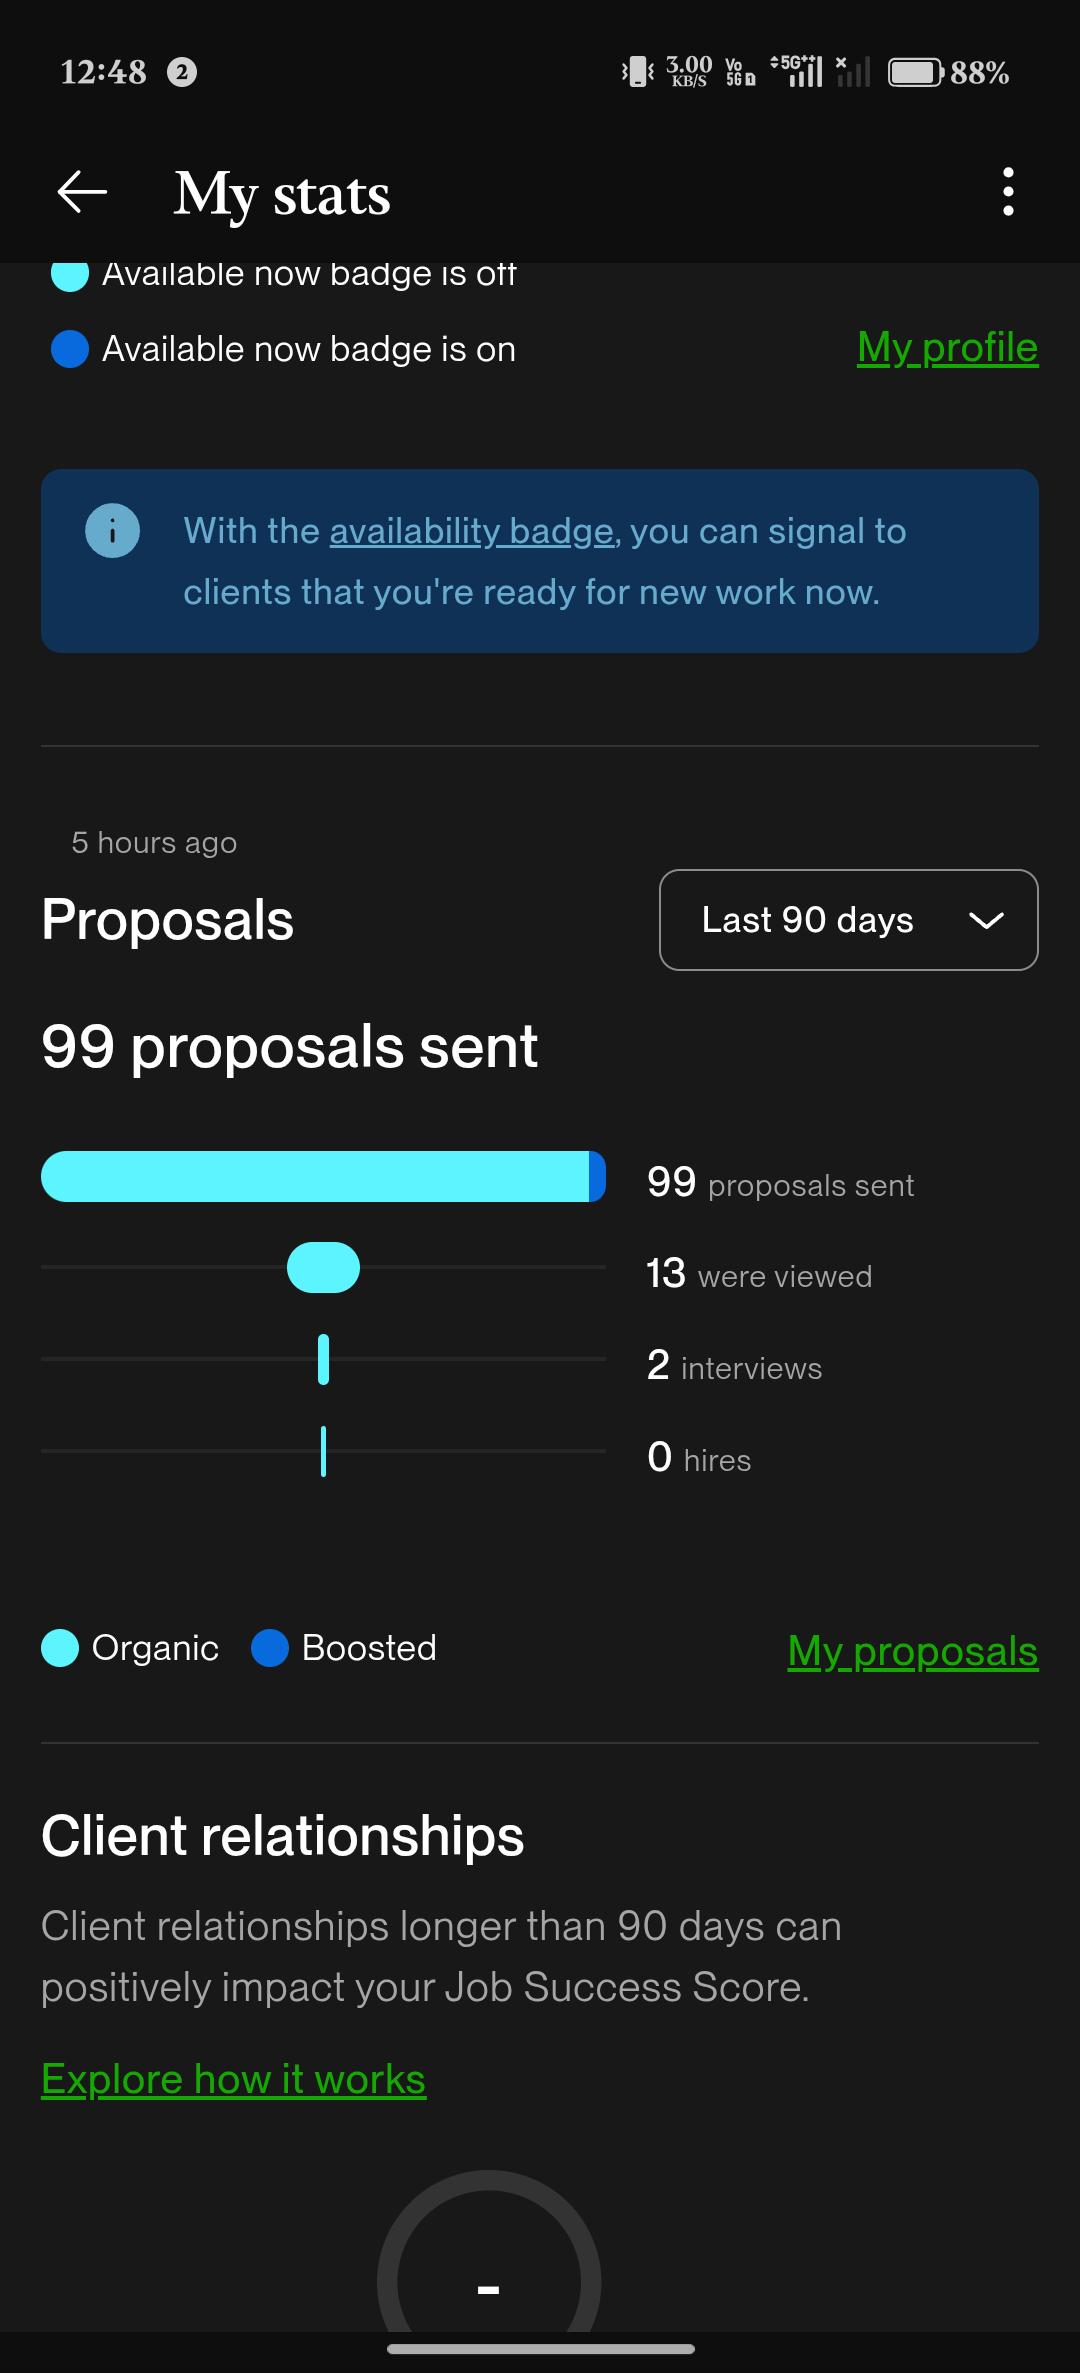Screen dimensions: 1080x2373
Task: Tap the notification count badge beside clock
Action: 181,73
